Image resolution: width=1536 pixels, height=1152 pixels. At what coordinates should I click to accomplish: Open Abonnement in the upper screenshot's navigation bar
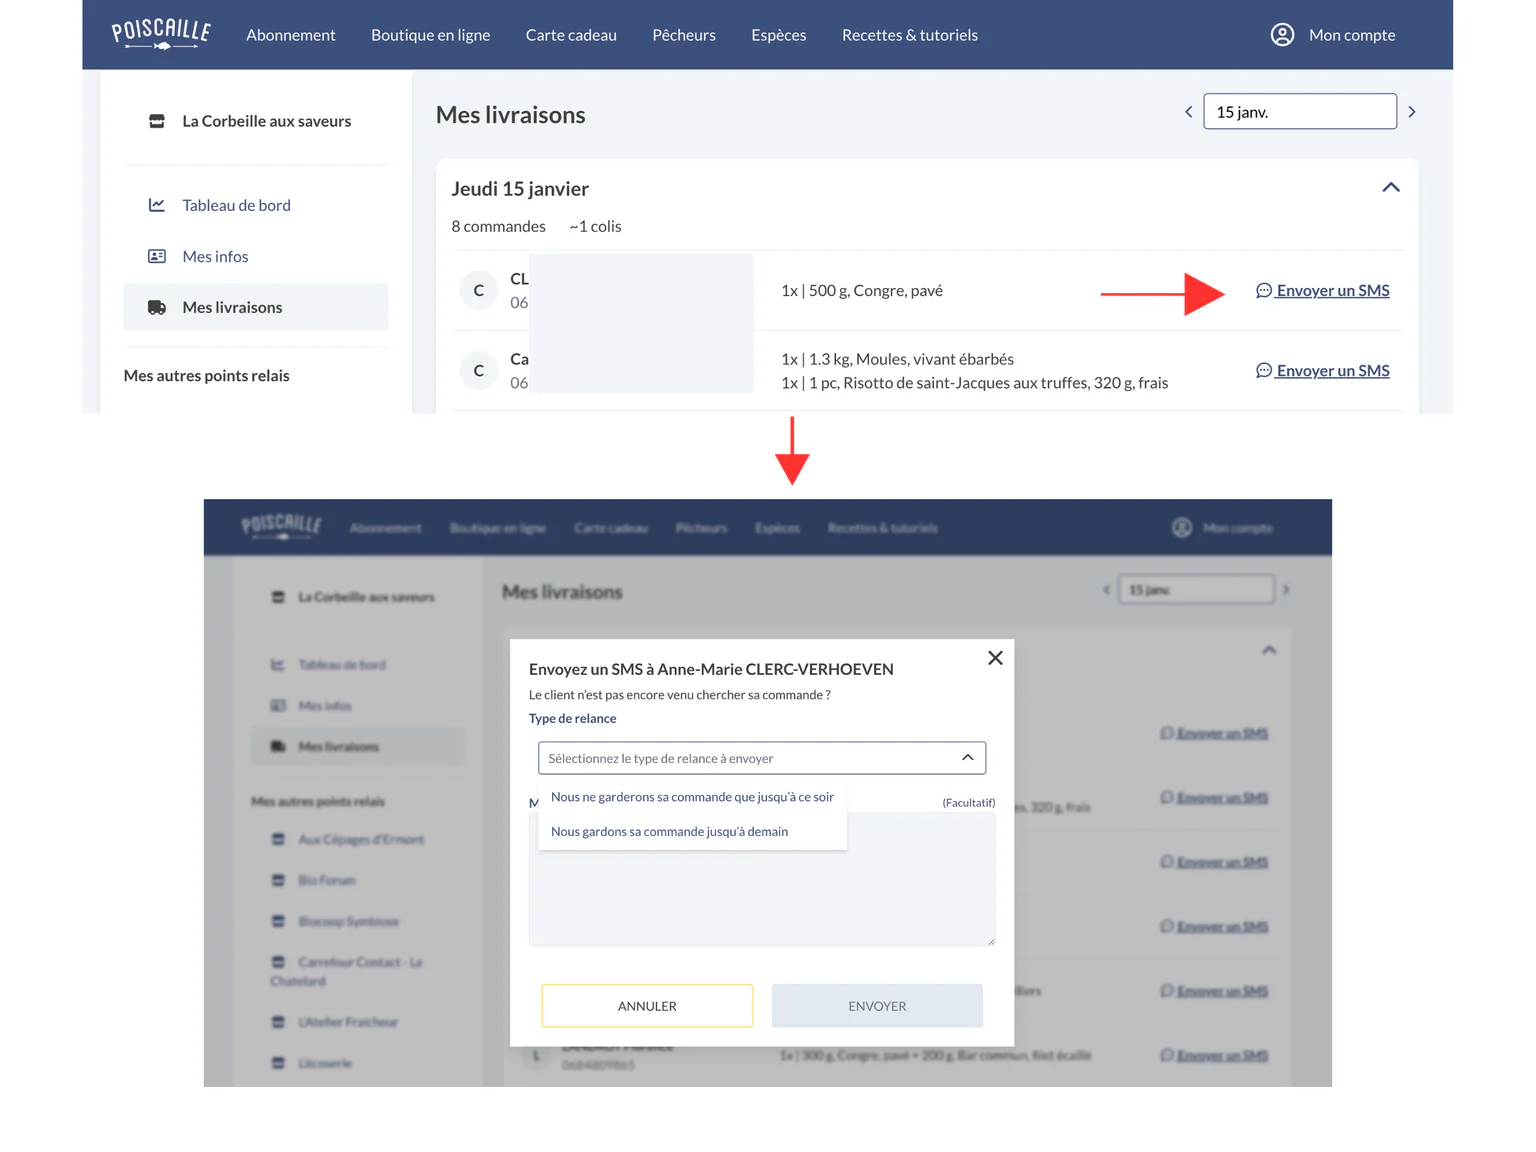pyautogui.click(x=291, y=35)
